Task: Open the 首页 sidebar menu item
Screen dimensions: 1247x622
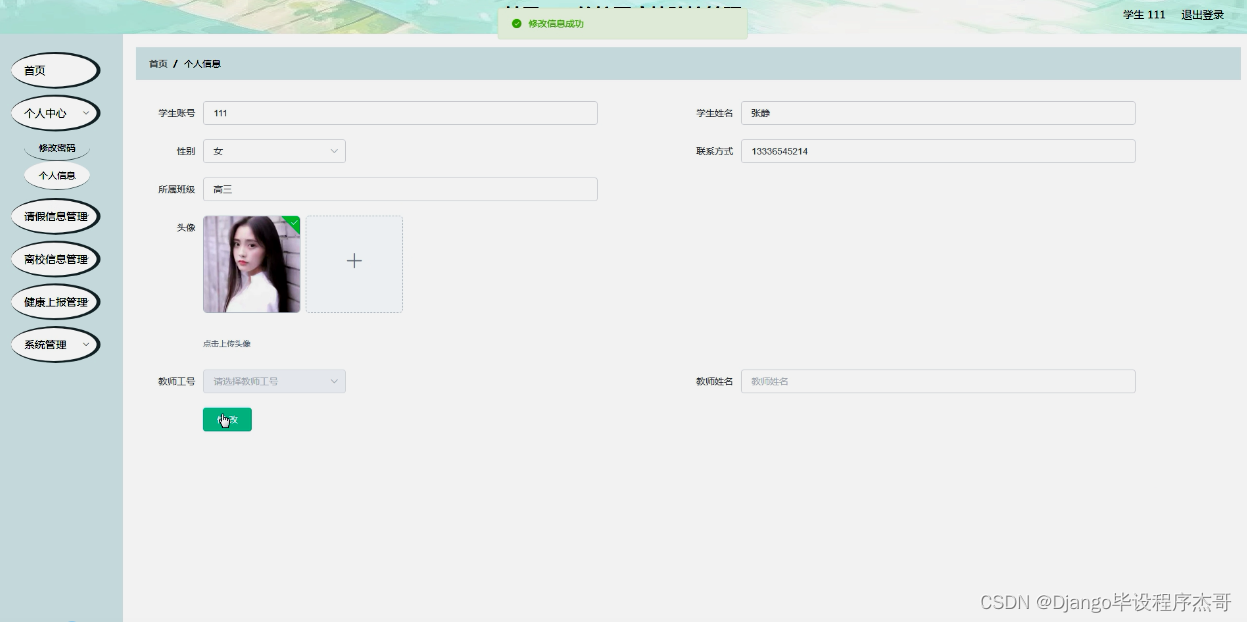Action: click(55, 71)
